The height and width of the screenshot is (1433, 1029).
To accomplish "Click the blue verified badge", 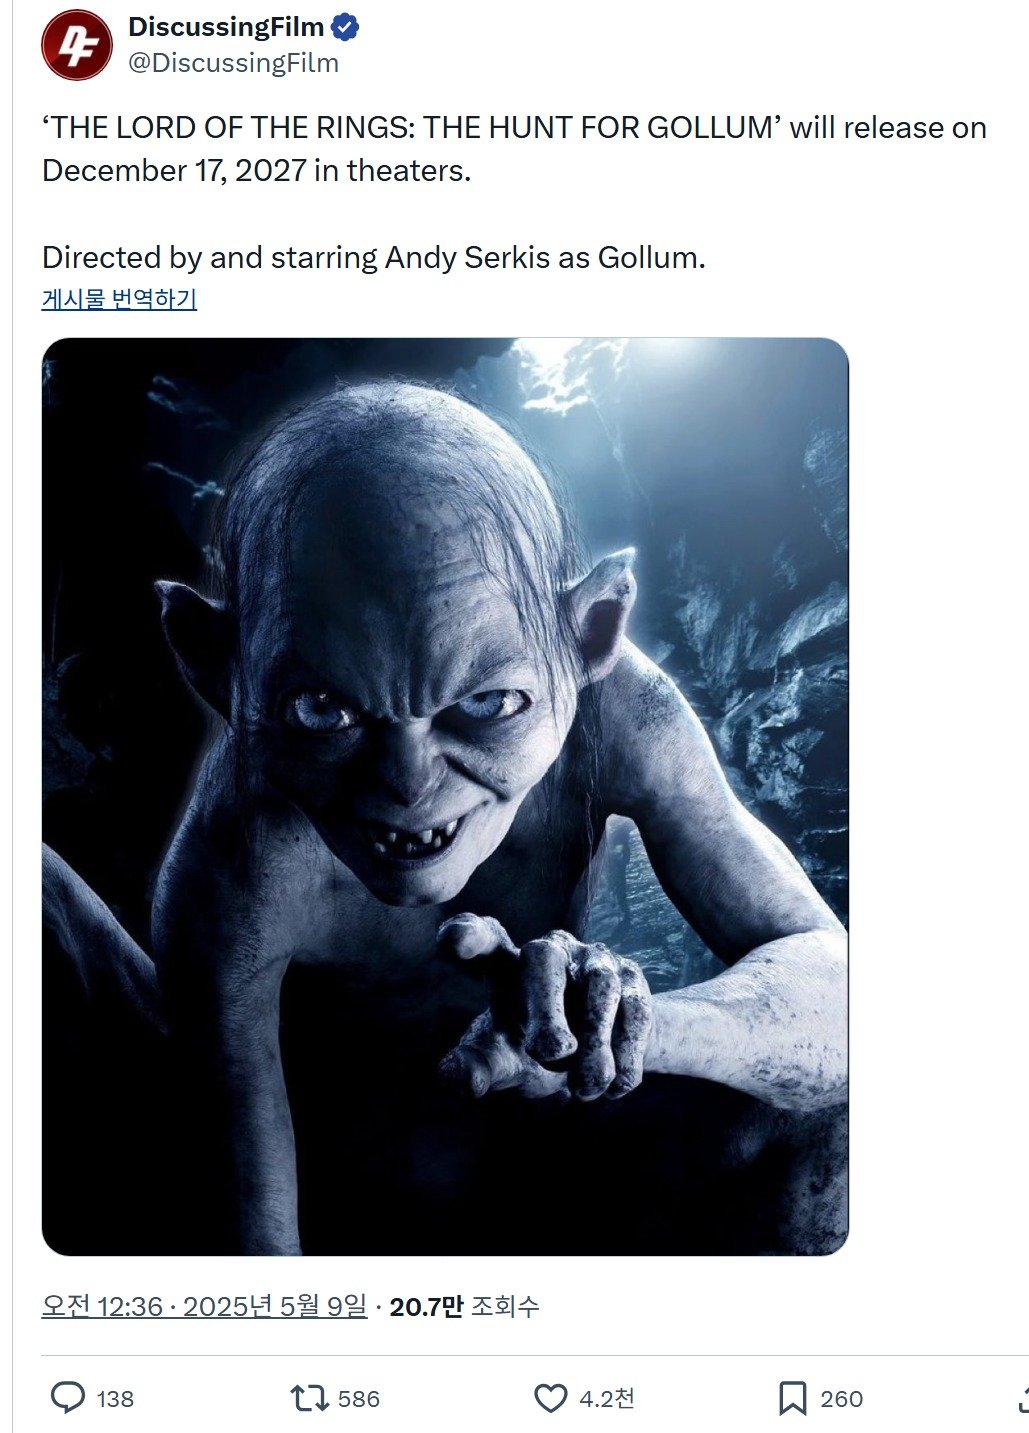I will pos(345,27).
